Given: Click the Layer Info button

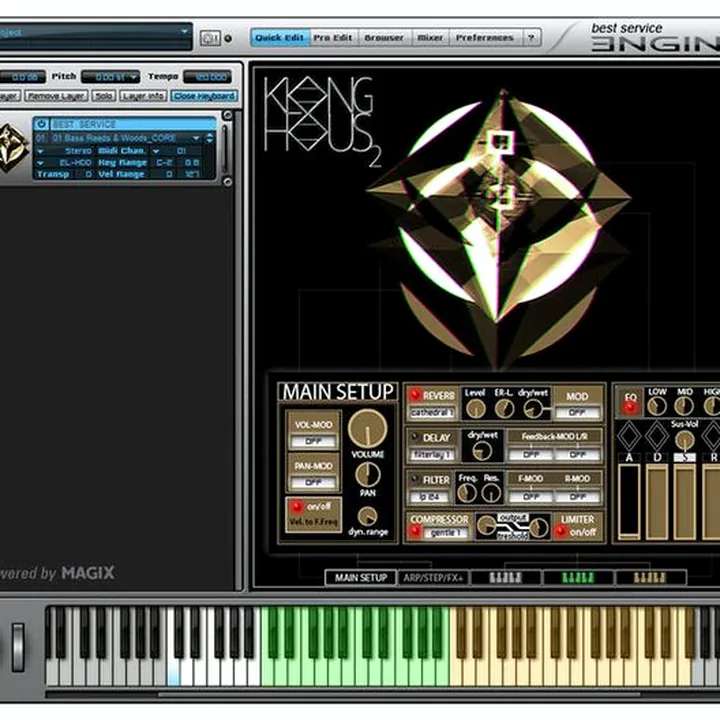Looking at the screenshot, I should 143,96.
